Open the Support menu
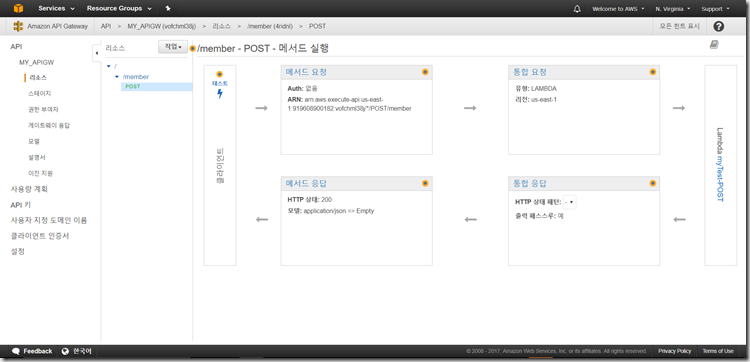The image size is (750, 362). pos(715,9)
